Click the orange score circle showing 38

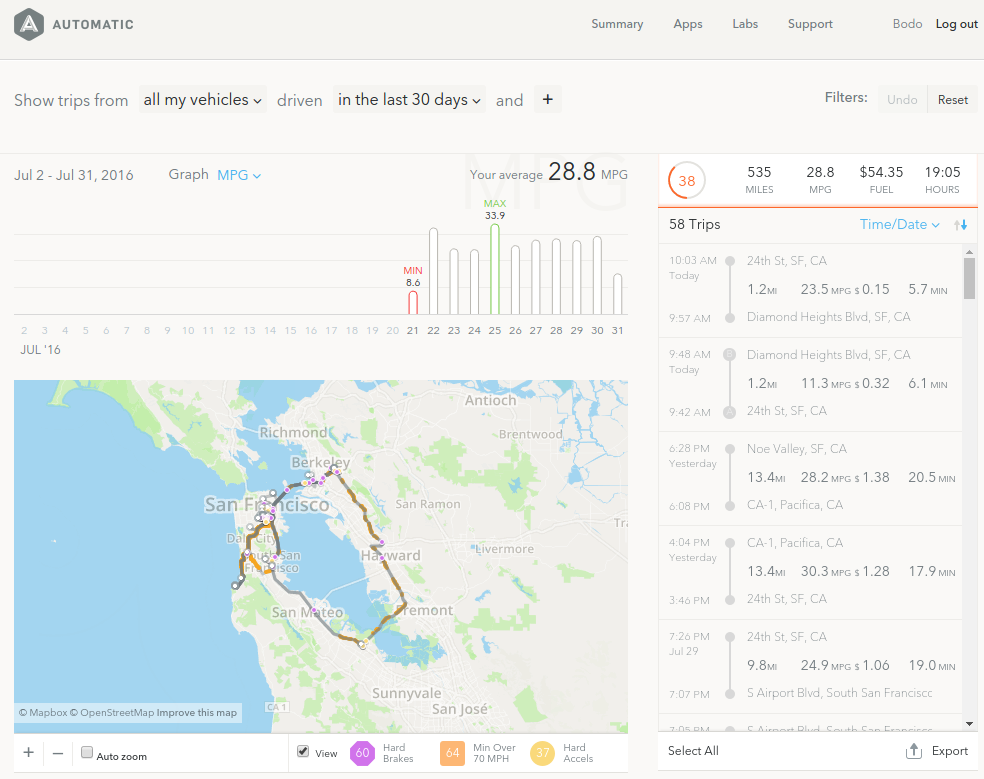tap(687, 181)
